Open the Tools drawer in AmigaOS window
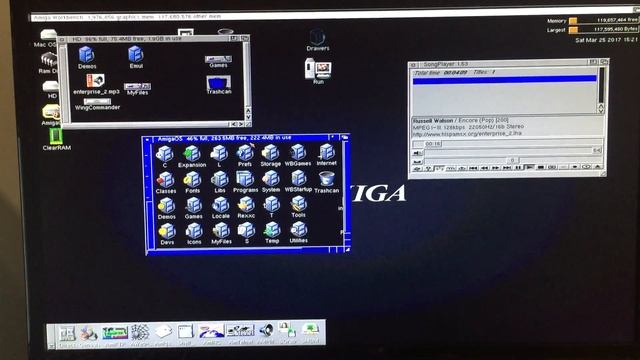The width and height of the screenshot is (640, 360). click(298, 207)
